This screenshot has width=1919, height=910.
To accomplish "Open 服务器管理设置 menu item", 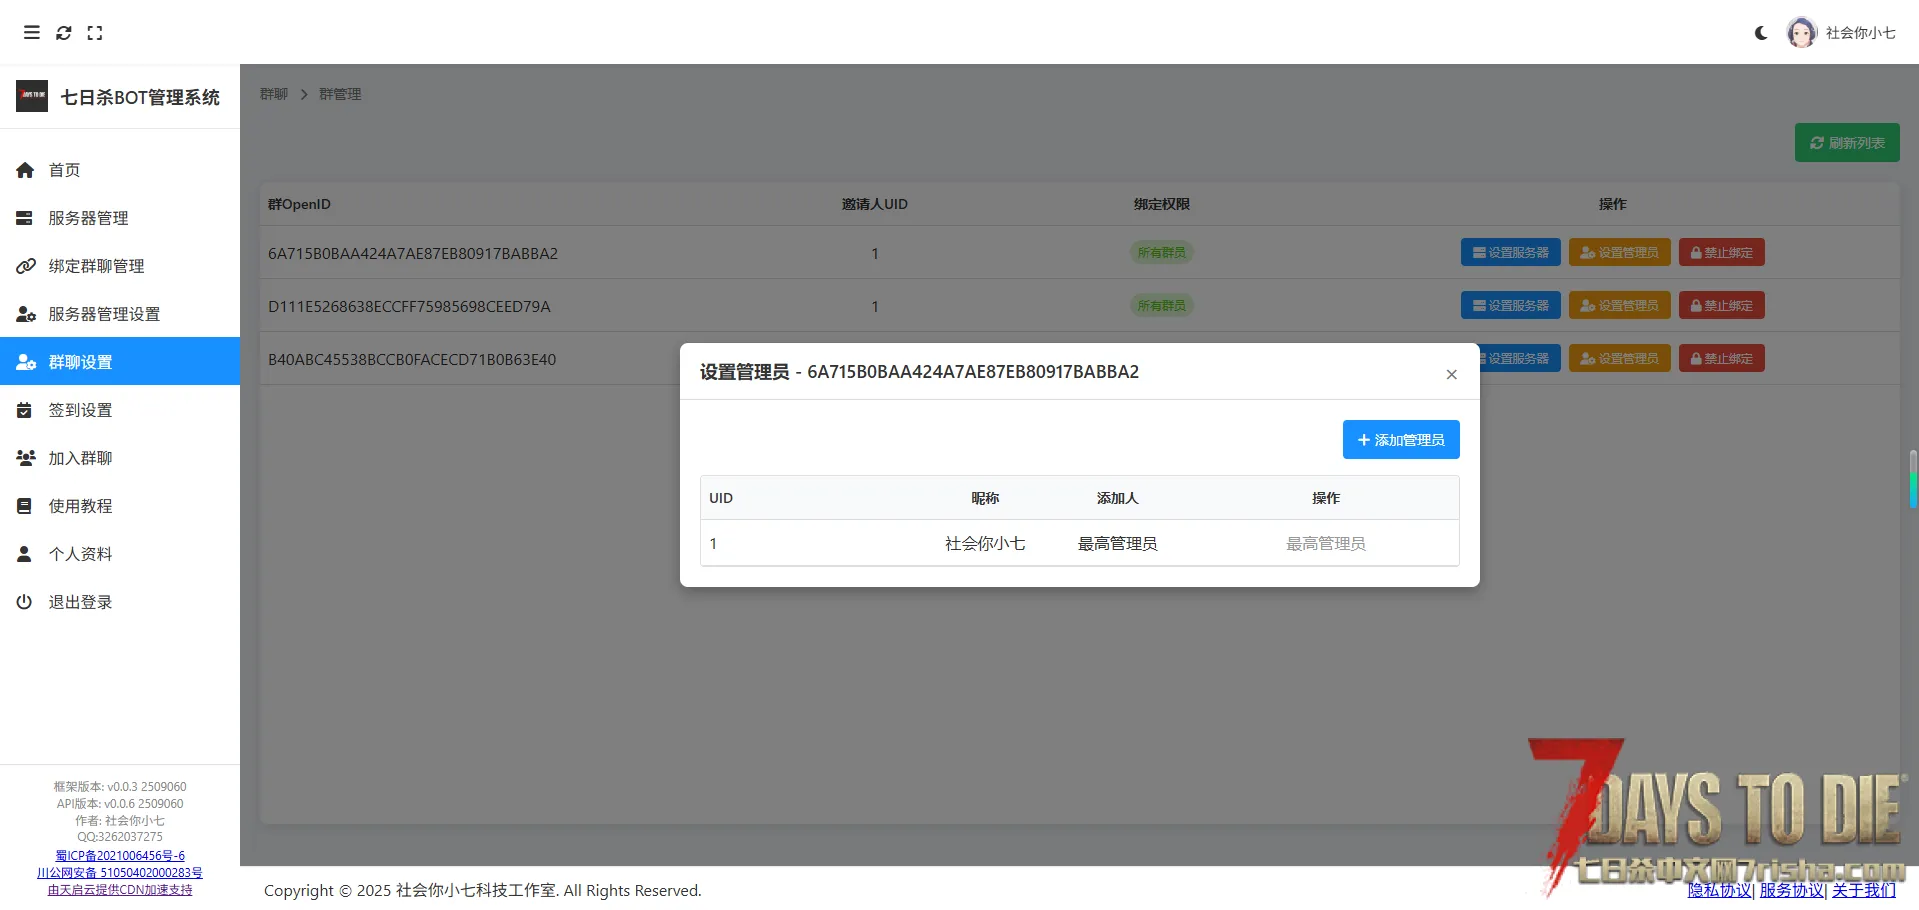I will tap(120, 314).
